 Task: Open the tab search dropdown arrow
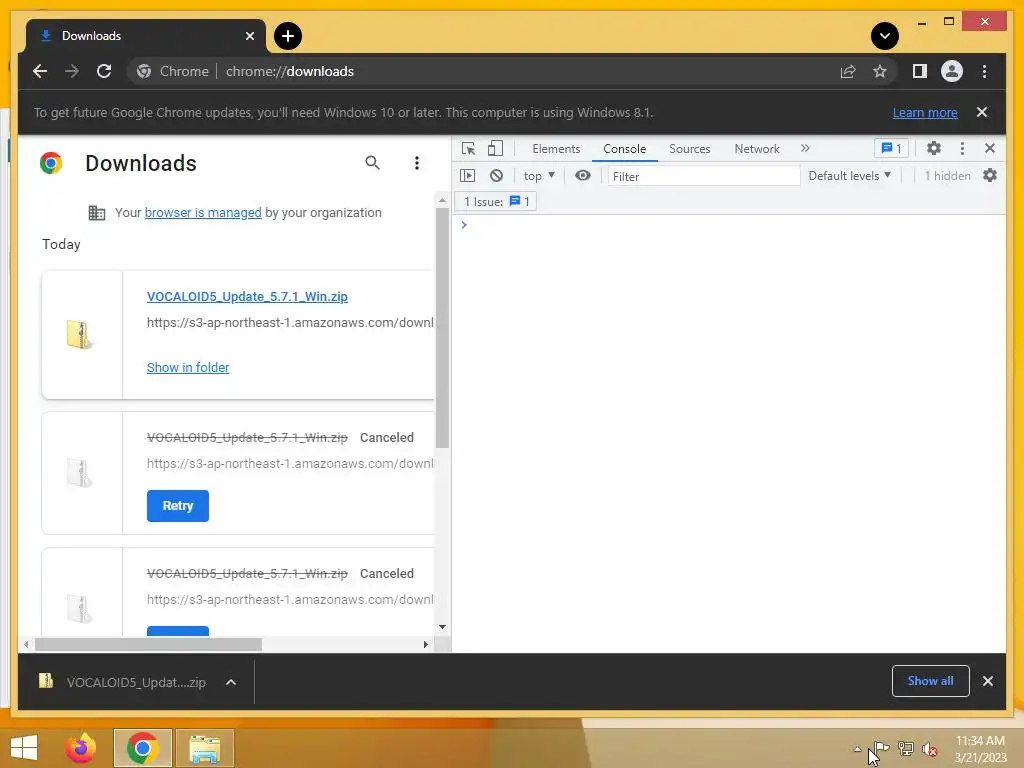click(x=884, y=36)
